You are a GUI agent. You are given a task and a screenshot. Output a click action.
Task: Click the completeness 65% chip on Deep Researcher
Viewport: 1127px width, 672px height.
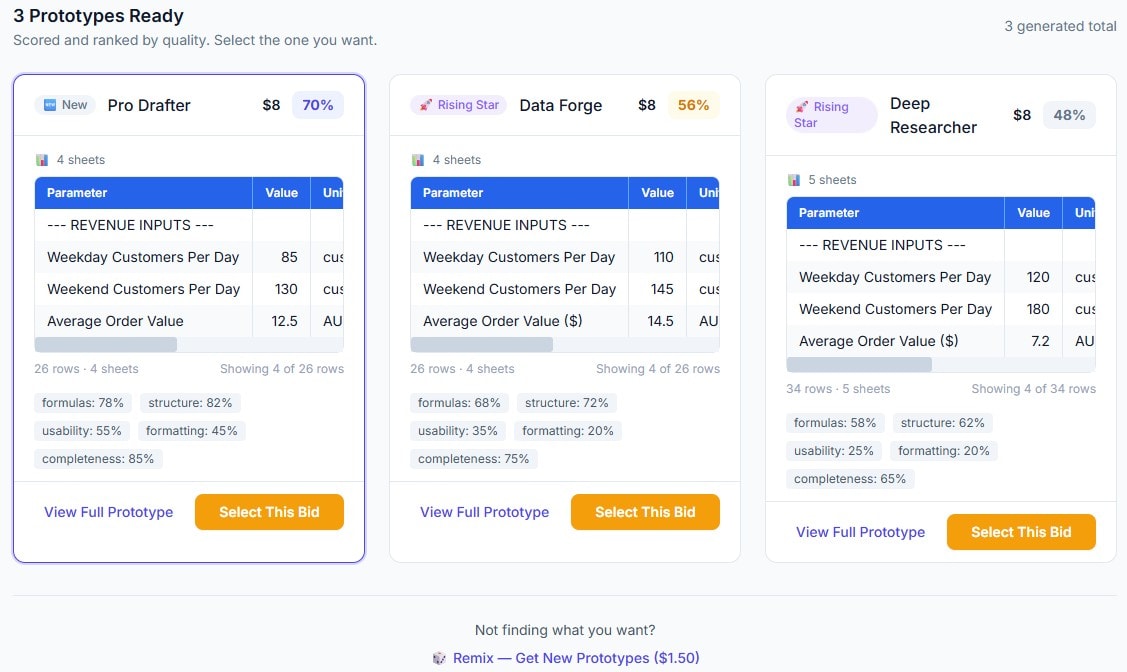[850, 479]
